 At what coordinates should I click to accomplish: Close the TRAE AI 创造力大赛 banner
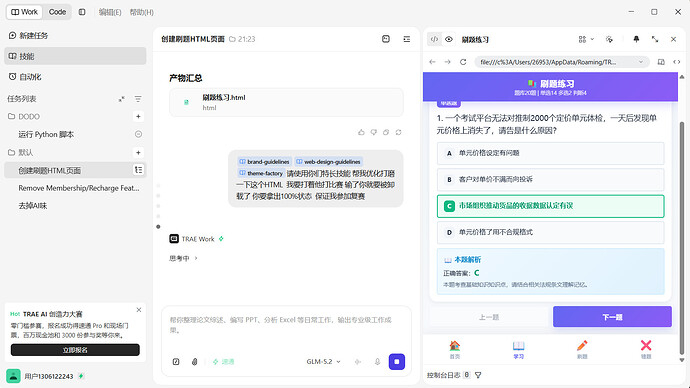tap(139, 310)
